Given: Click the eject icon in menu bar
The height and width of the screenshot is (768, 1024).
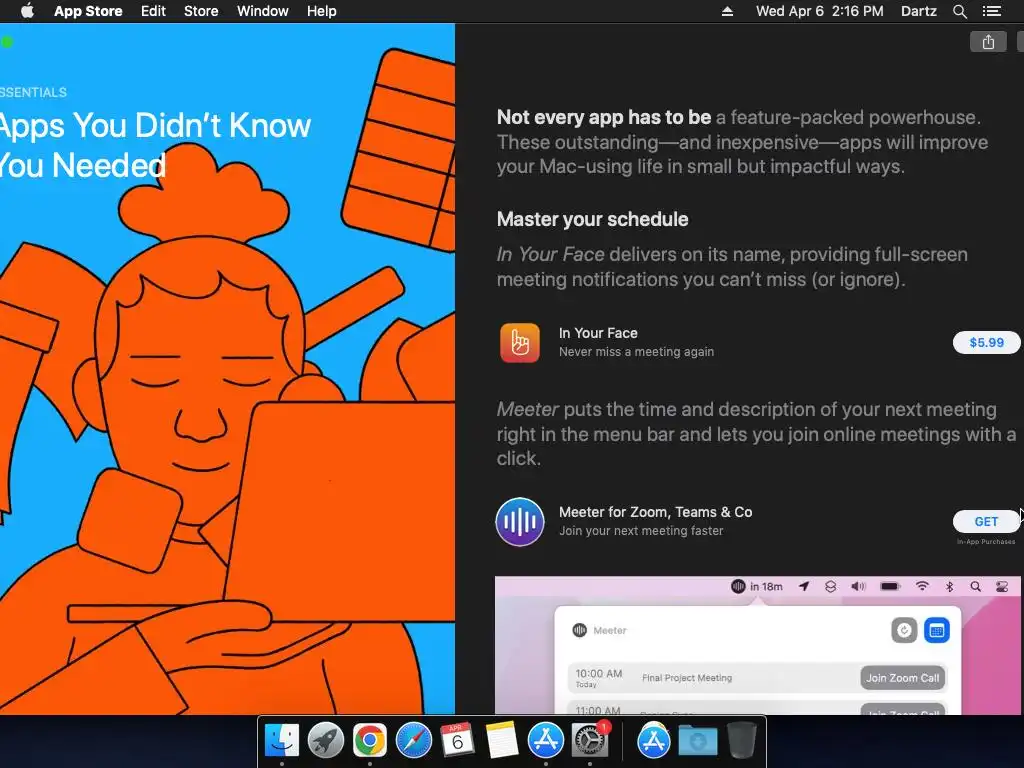Looking at the screenshot, I should pos(727,11).
